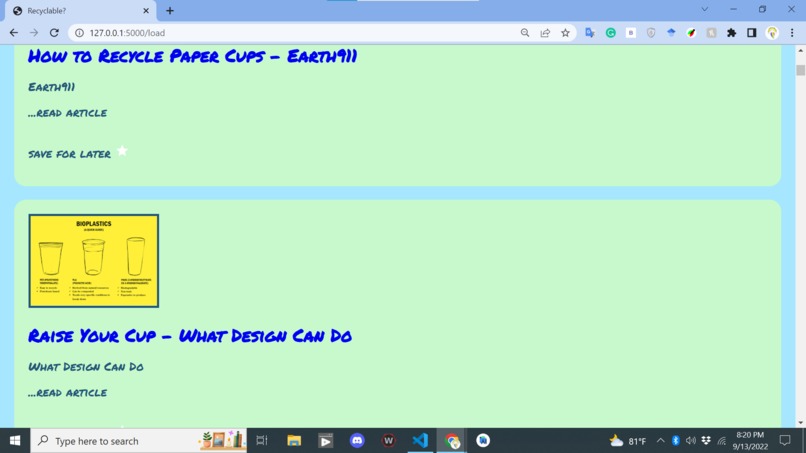Image resolution: width=806 pixels, height=453 pixels.
Task: Open How to Recycle Paper Cups headline
Action: [193, 56]
